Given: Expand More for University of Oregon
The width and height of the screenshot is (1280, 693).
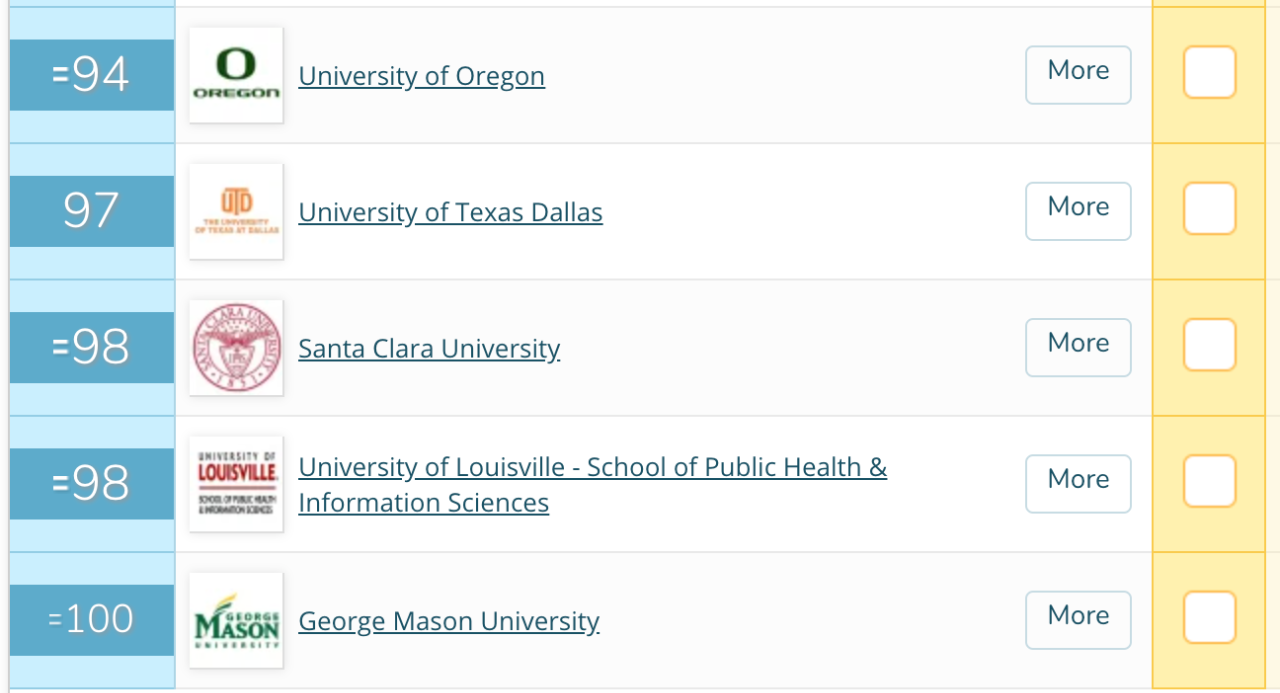Looking at the screenshot, I should pyautogui.click(x=1078, y=74).
